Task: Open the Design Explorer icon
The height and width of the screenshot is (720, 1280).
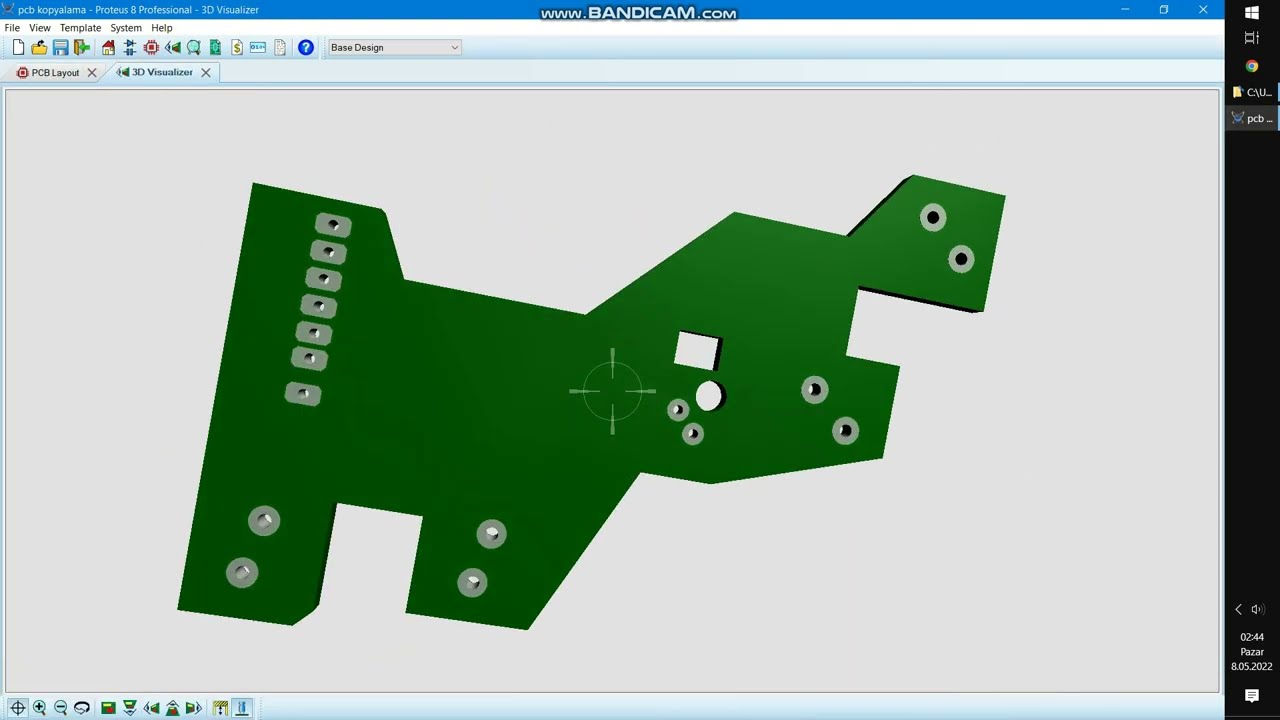Action: tap(215, 47)
